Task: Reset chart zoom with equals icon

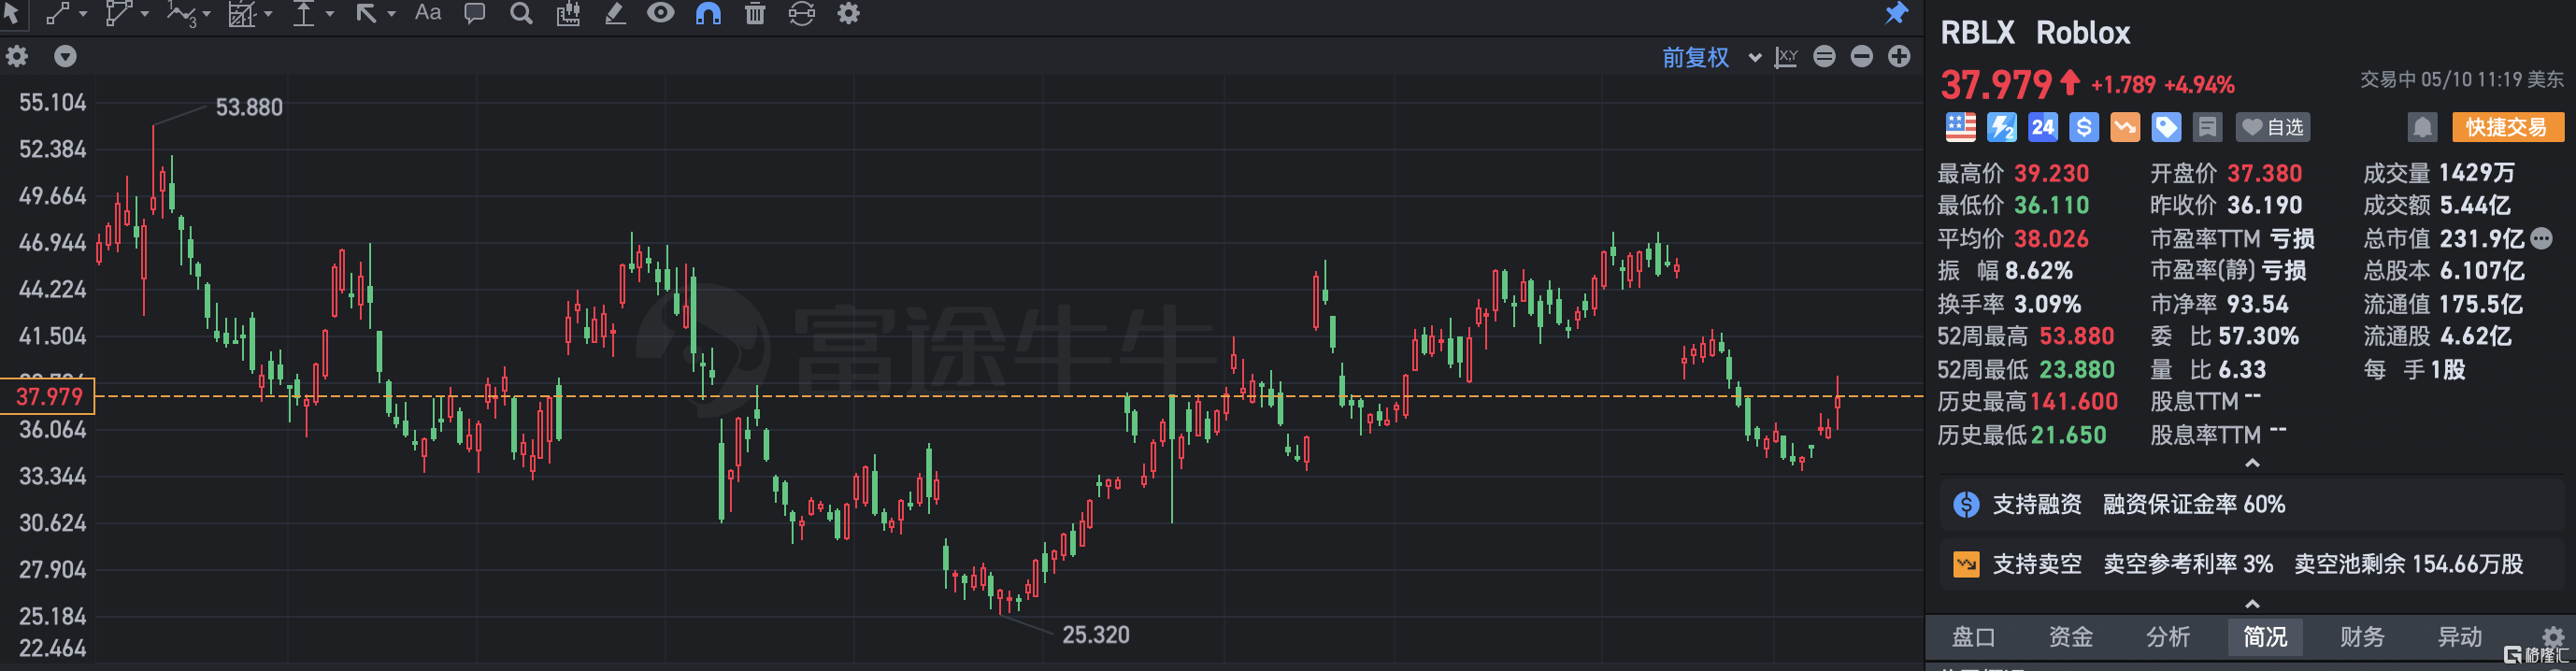Action: point(1824,56)
